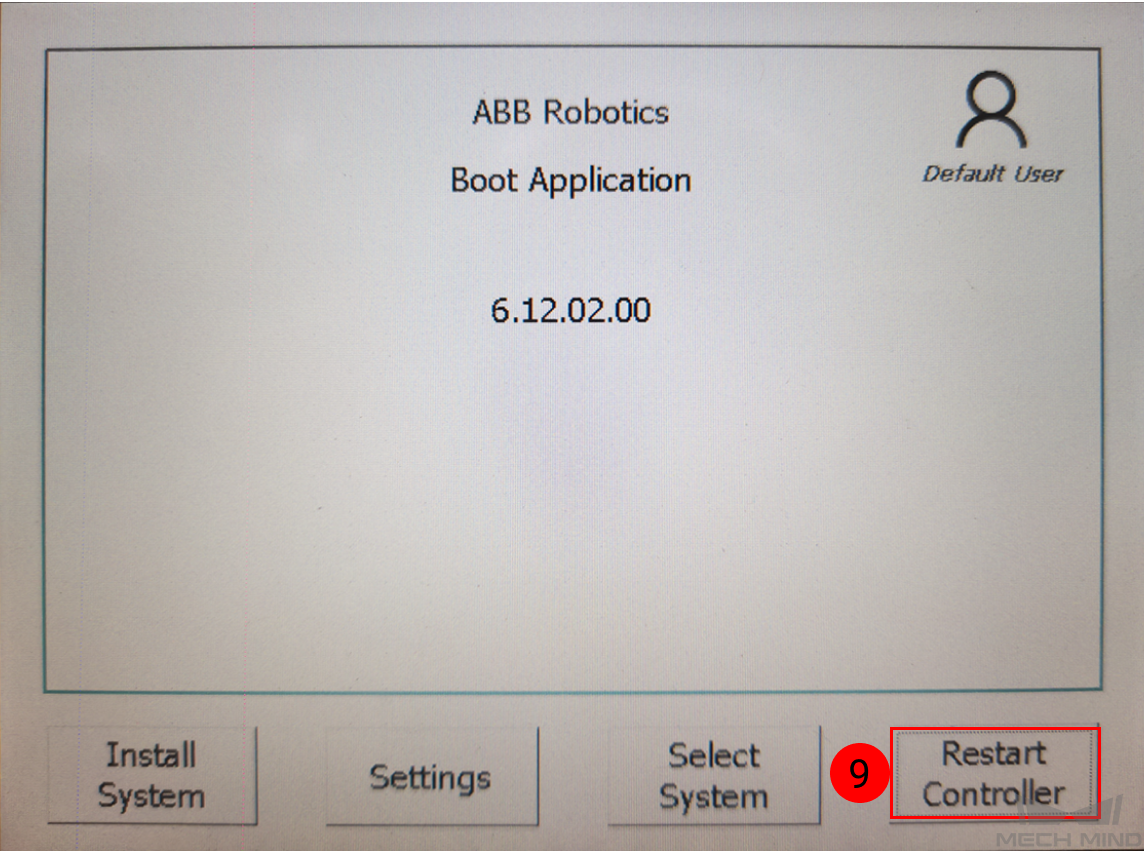Tap the Install System button
The height and width of the screenshot is (851, 1144).
(152, 775)
